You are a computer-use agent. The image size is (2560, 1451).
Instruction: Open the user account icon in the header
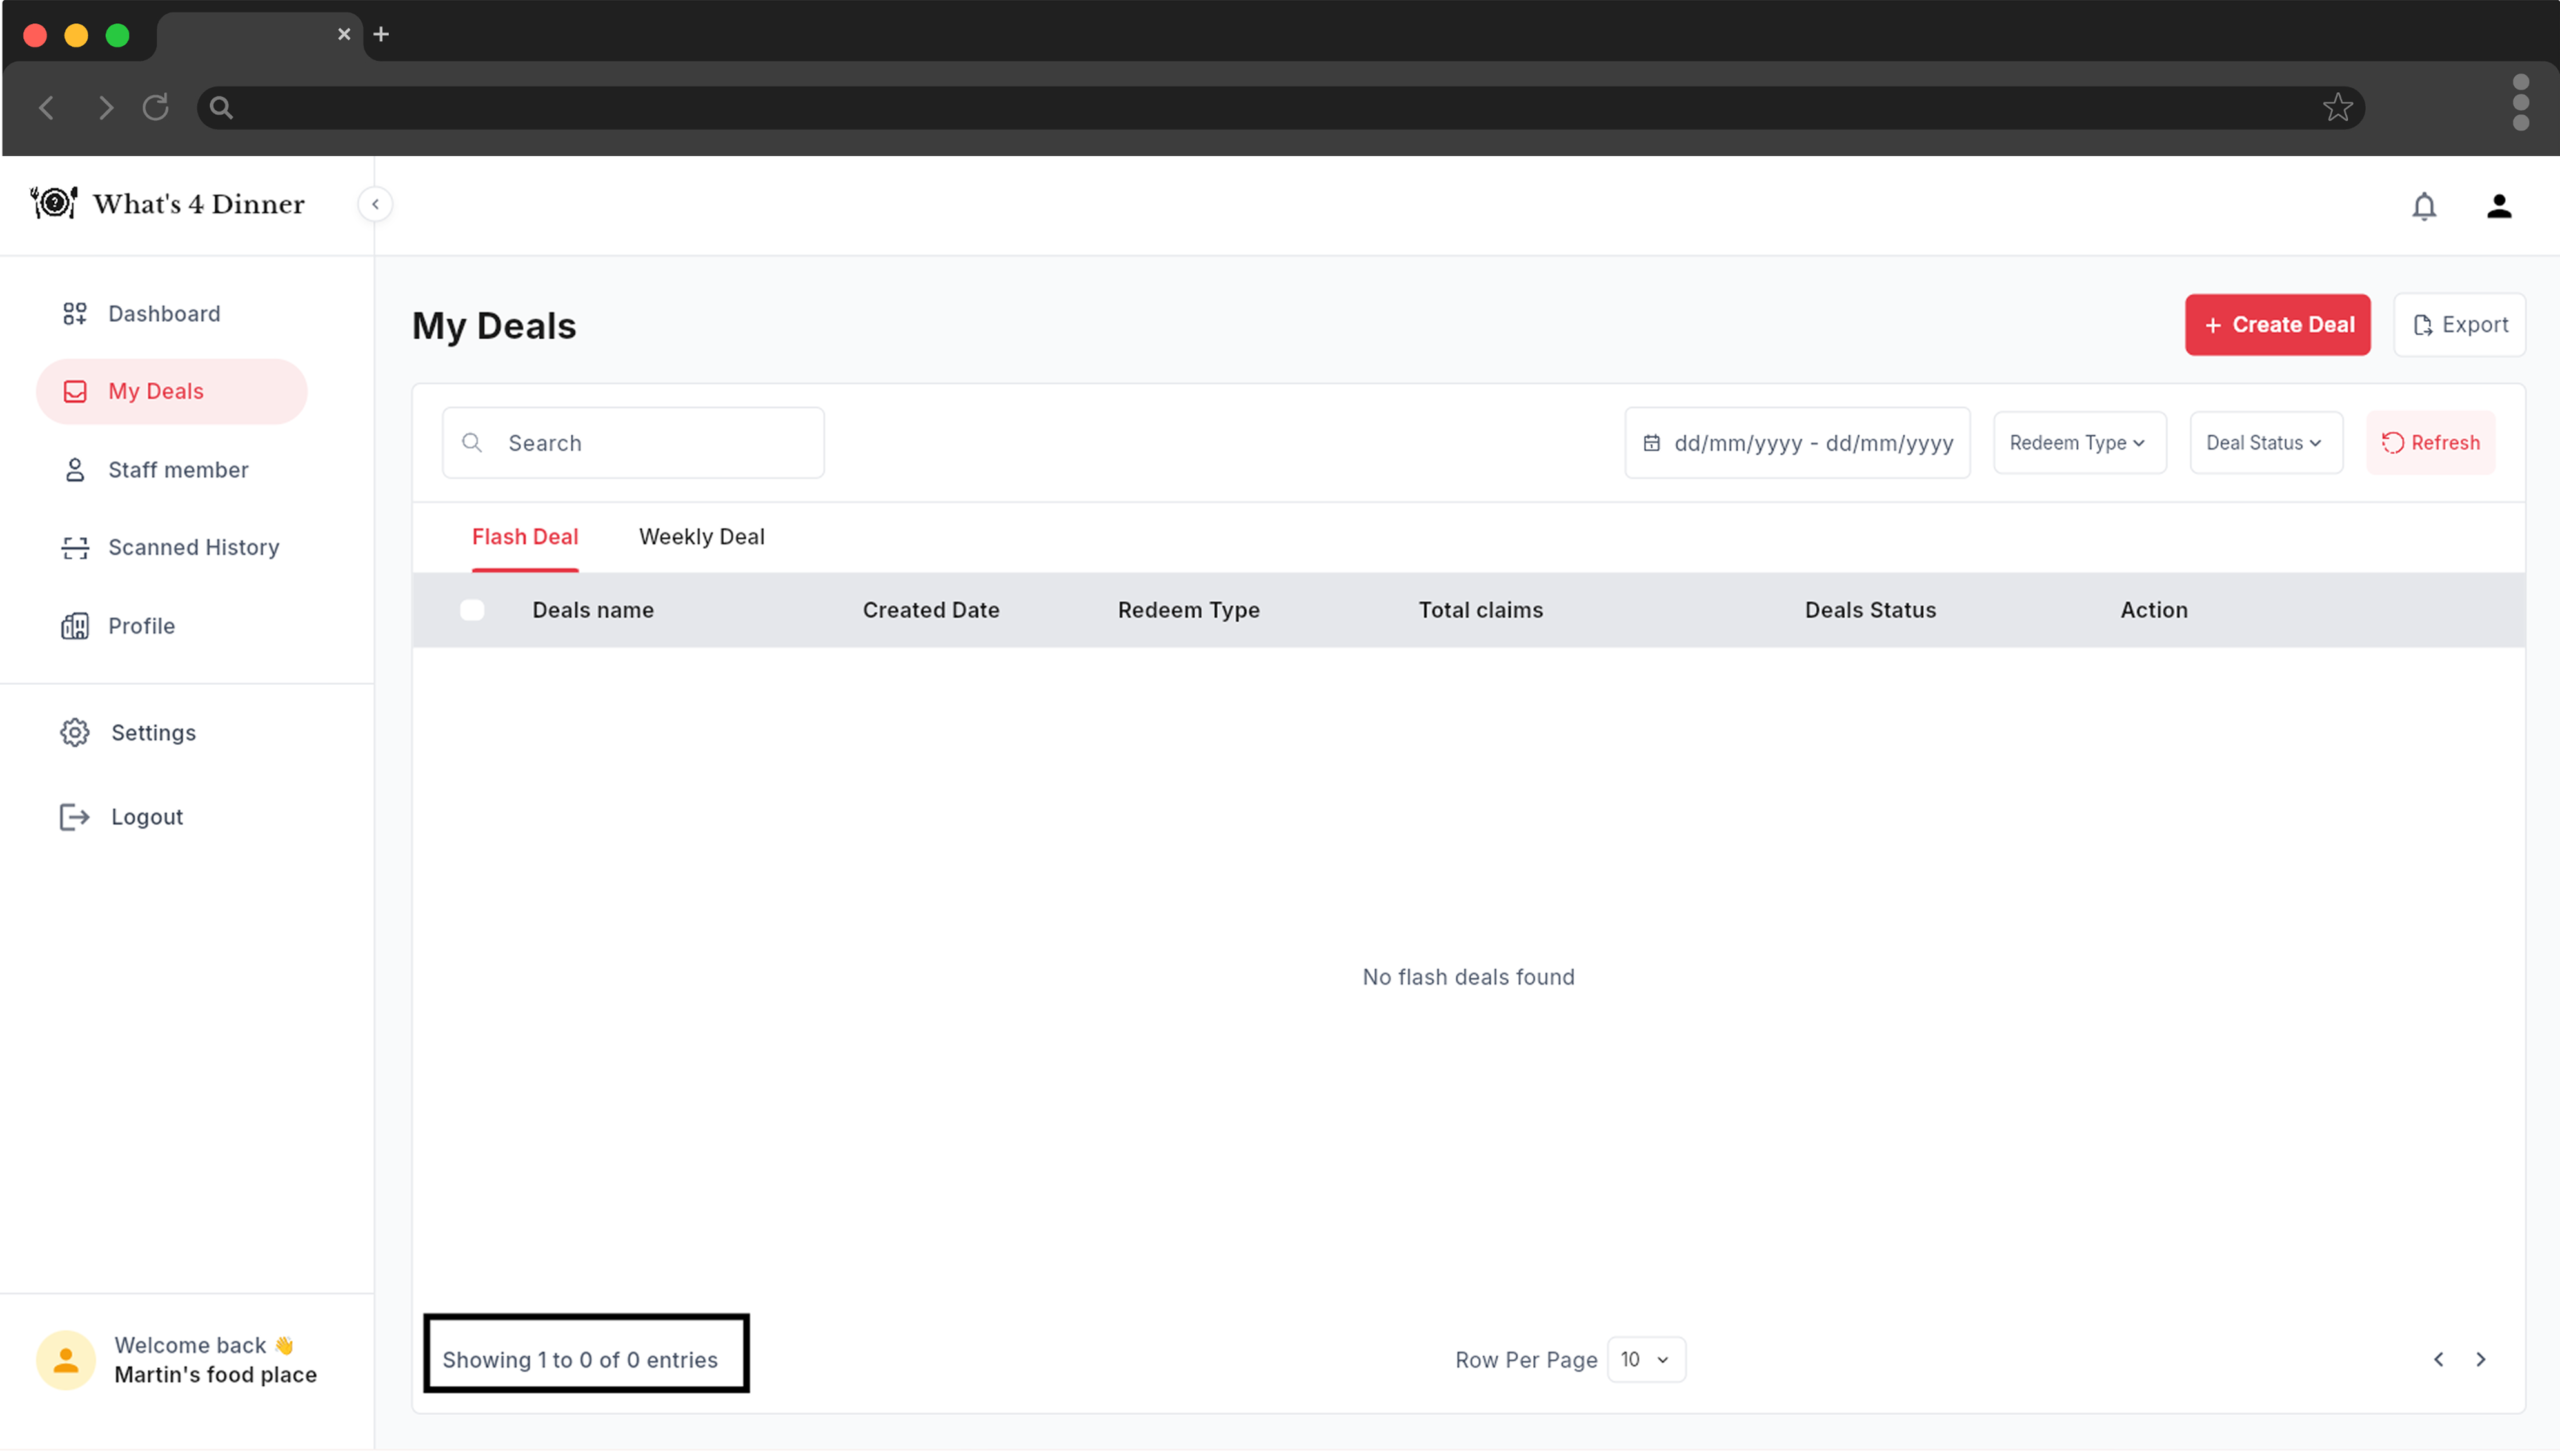[2498, 206]
